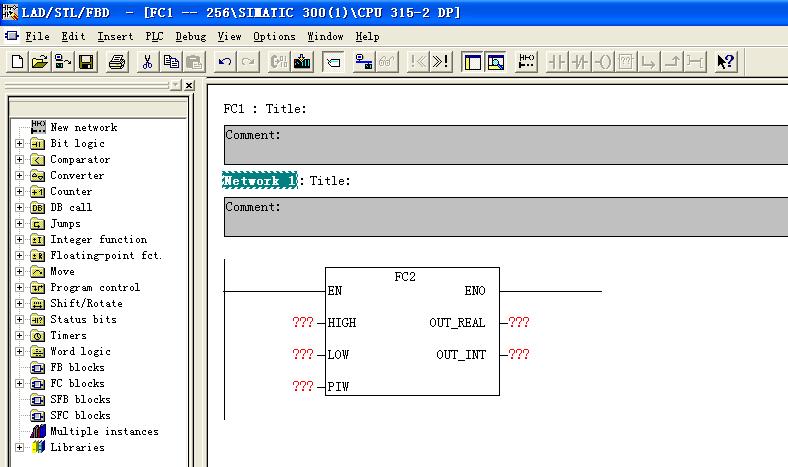This screenshot has height=467, width=788.
Task: Click the Cut scissors icon
Action: [x=147, y=62]
